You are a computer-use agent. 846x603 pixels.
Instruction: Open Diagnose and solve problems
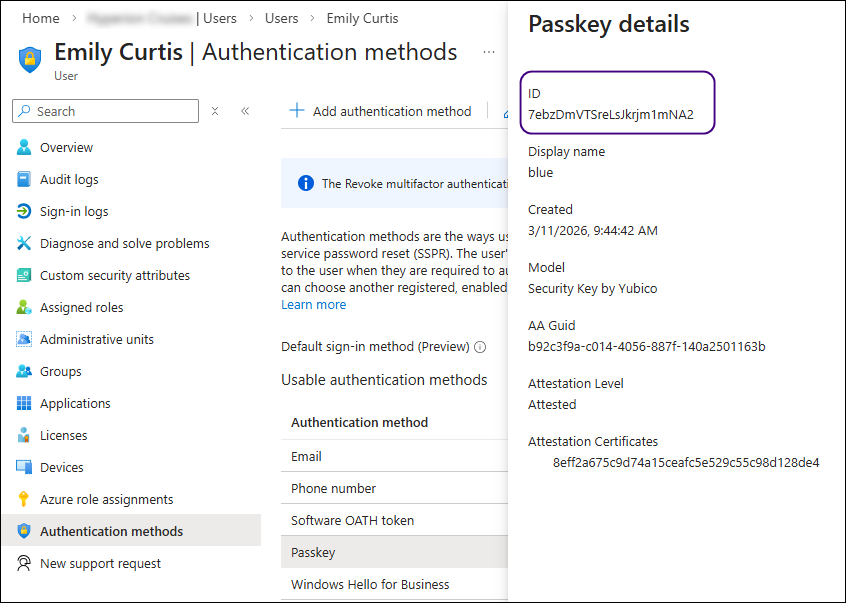click(x=124, y=243)
